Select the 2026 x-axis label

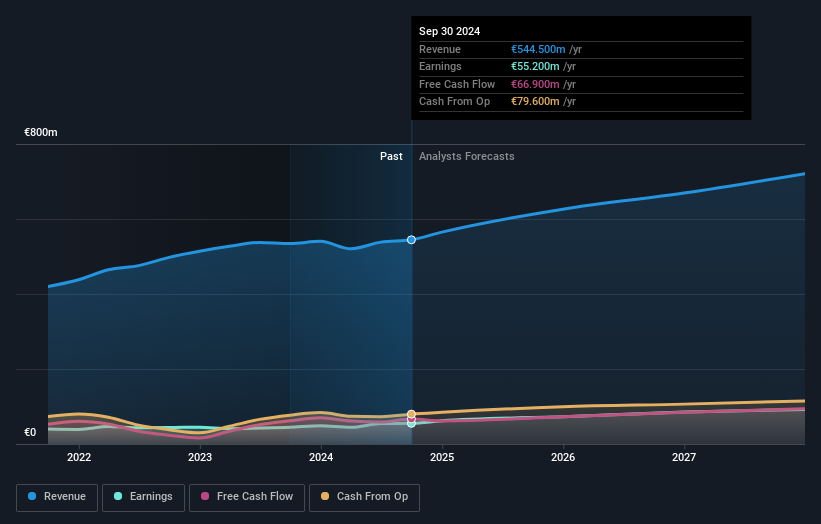point(563,457)
